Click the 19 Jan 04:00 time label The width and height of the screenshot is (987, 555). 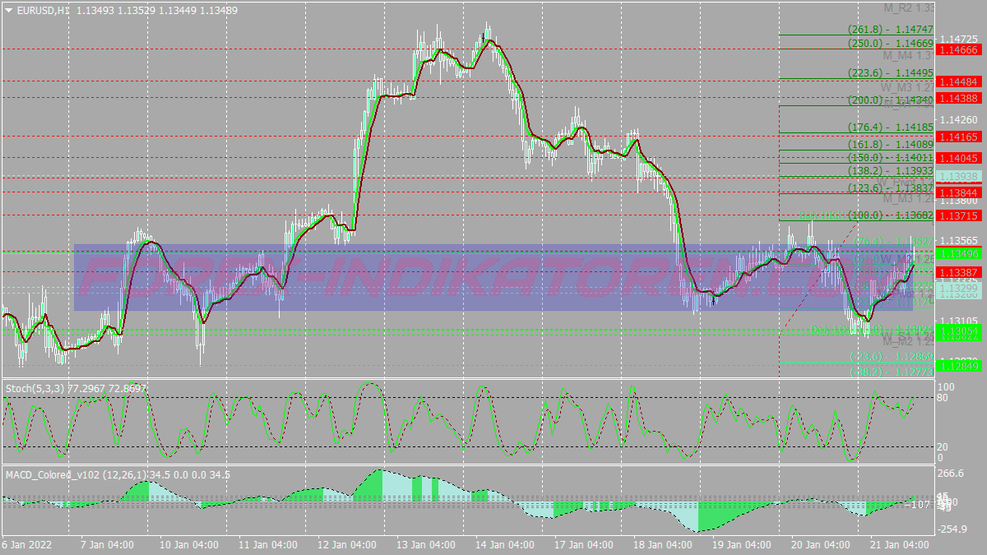741,544
